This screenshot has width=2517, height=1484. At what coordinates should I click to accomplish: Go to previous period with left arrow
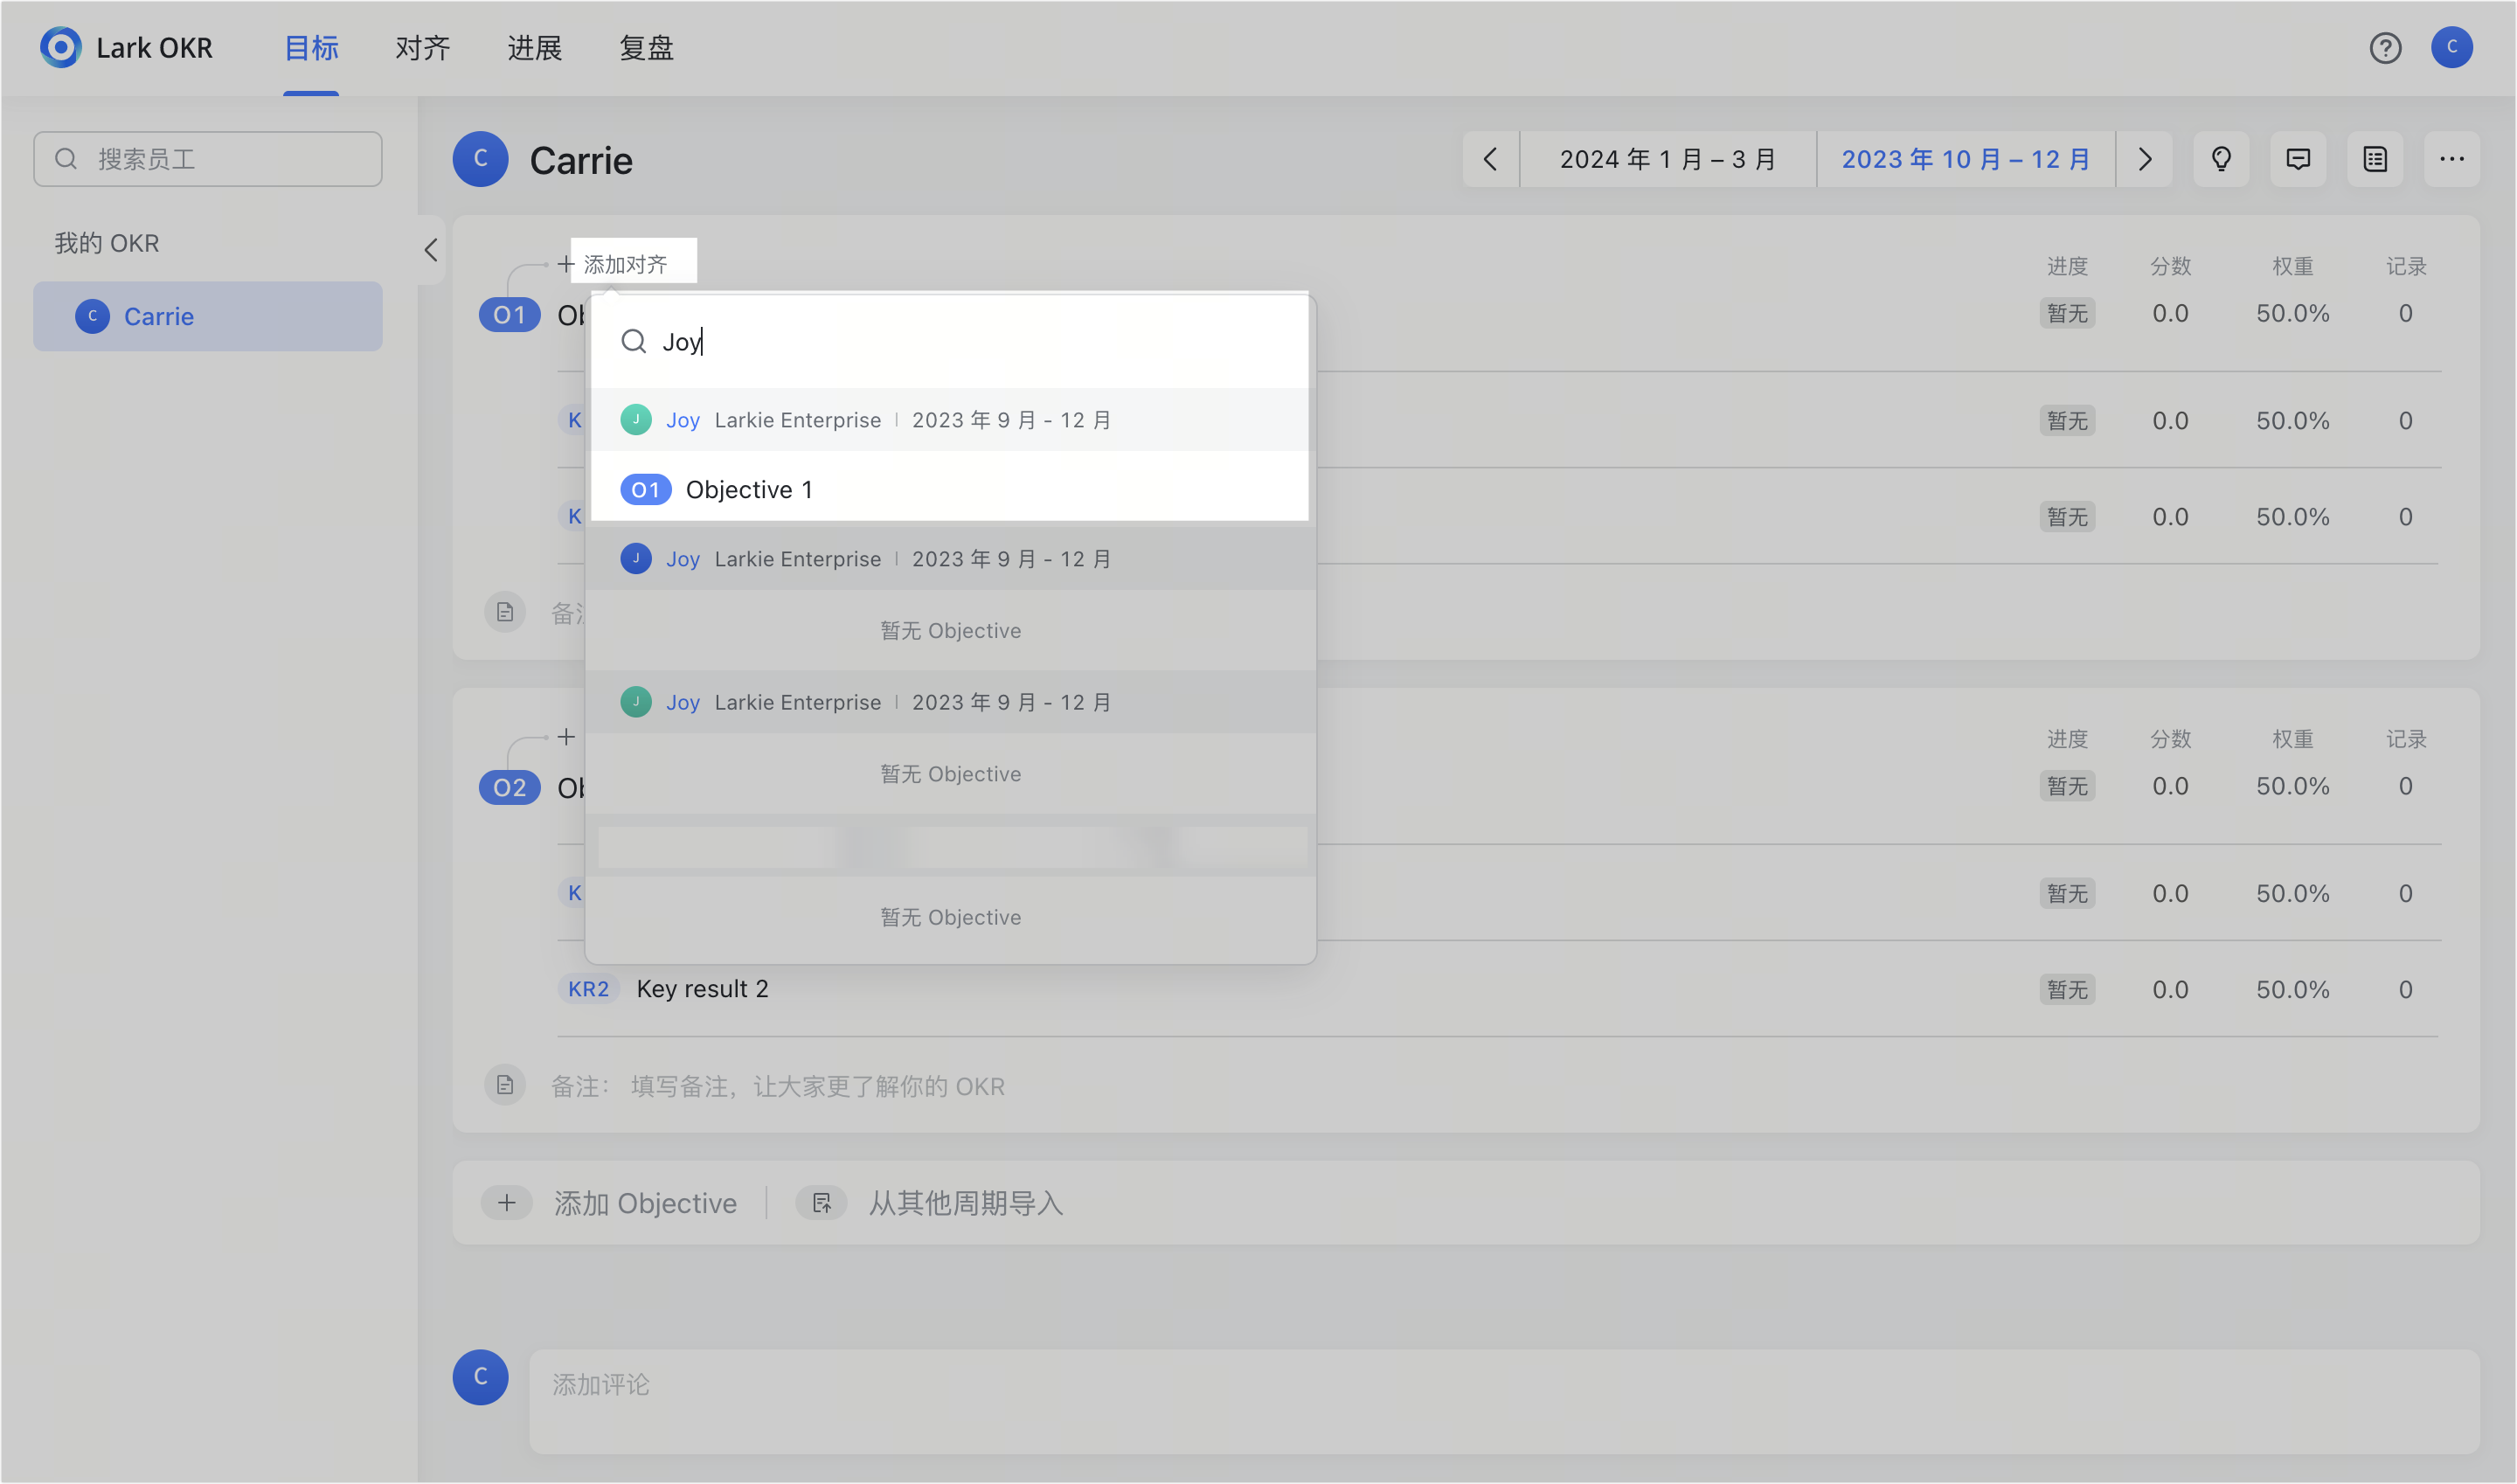pyautogui.click(x=1490, y=159)
